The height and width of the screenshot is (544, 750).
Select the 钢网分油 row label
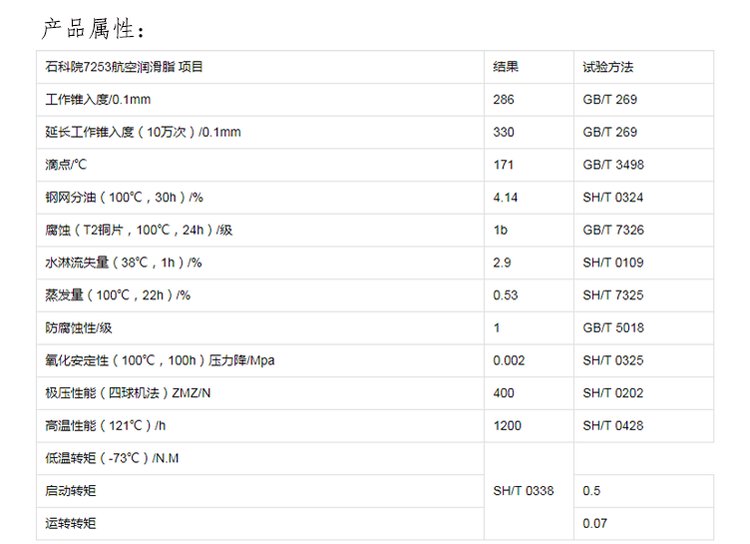tap(124, 197)
